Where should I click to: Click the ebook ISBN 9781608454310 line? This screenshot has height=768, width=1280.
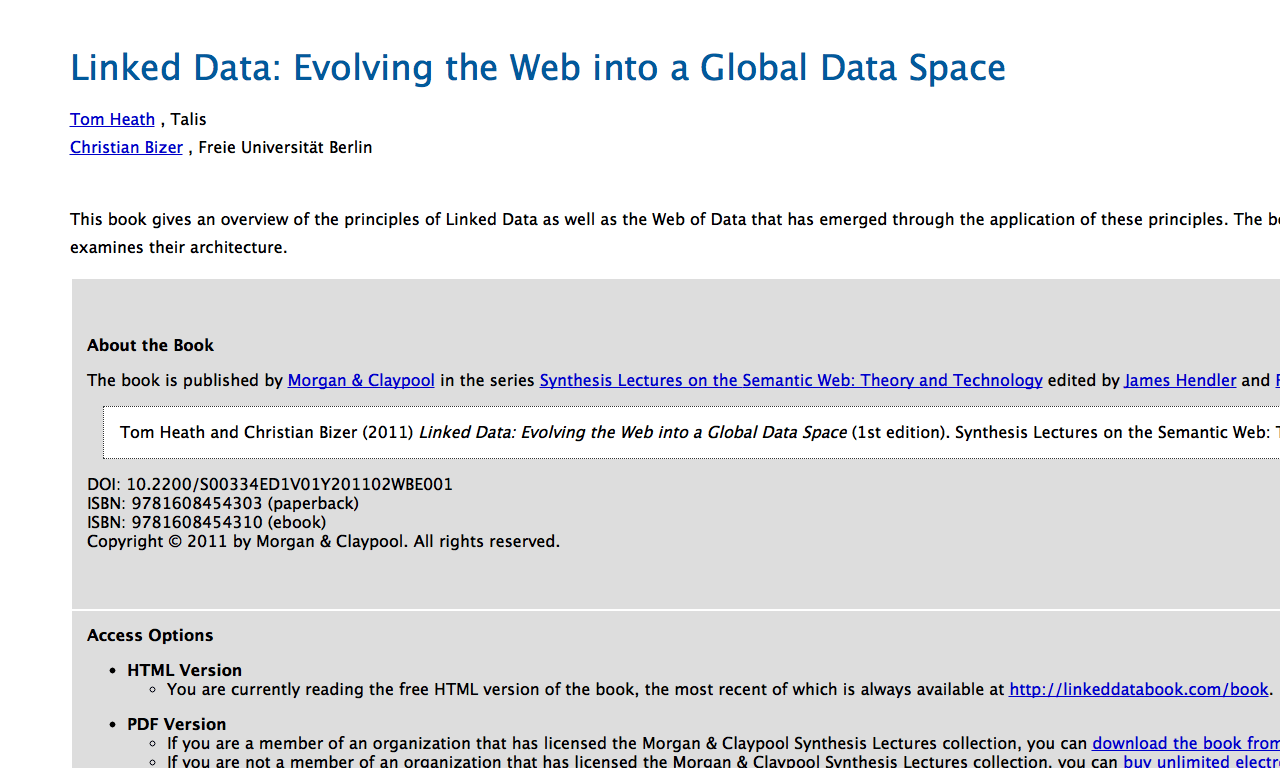(x=207, y=522)
